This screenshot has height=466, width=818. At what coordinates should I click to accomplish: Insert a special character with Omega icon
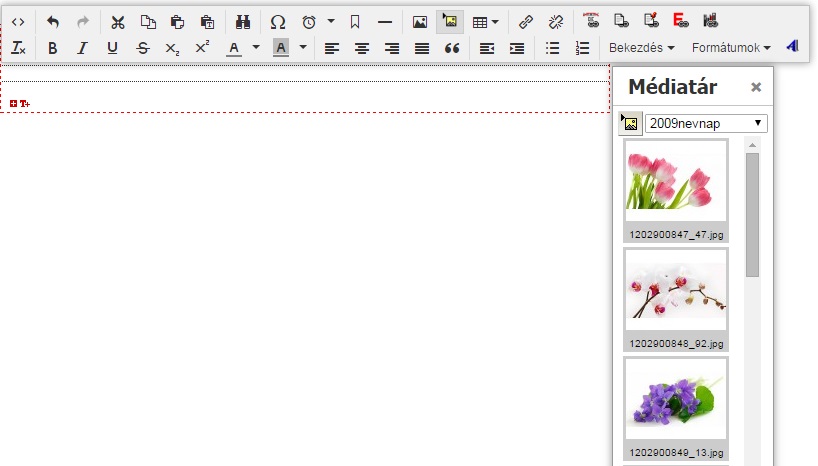point(278,21)
